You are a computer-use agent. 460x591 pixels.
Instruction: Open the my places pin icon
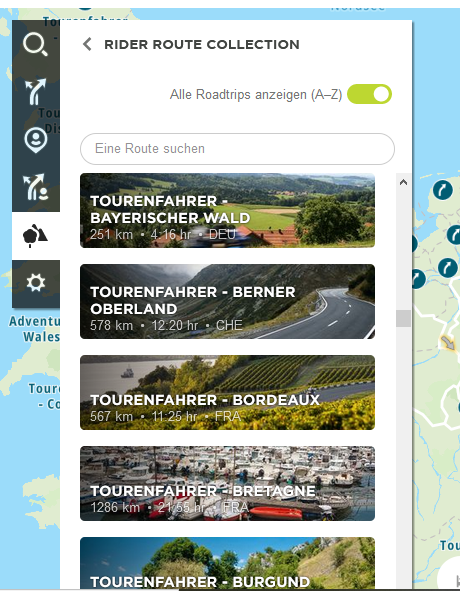pyautogui.click(x=35, y=140)
